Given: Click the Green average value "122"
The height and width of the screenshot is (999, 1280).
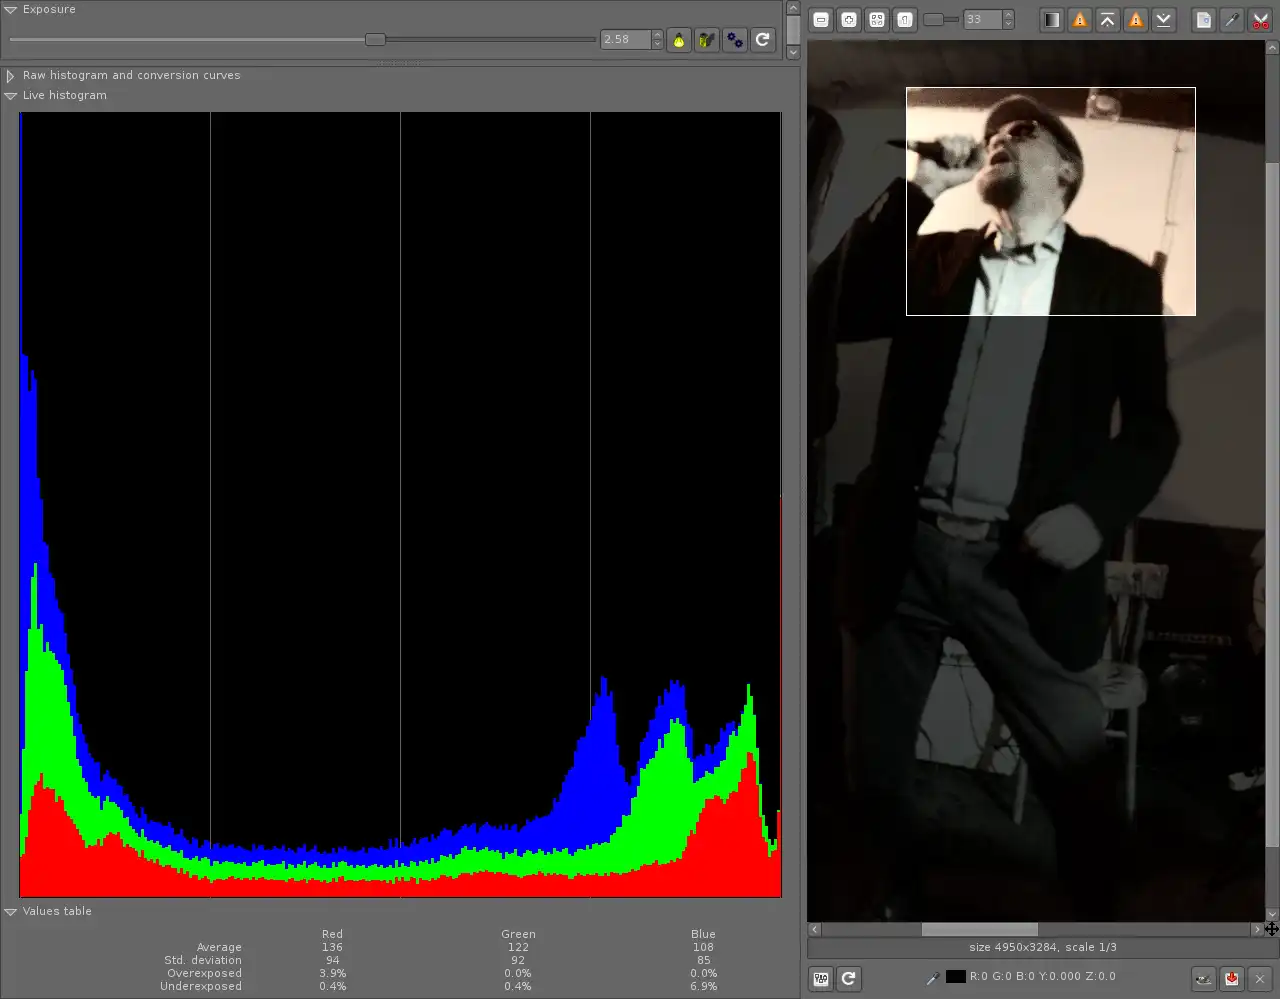Looking at the screenshot, I should [518, 948].
